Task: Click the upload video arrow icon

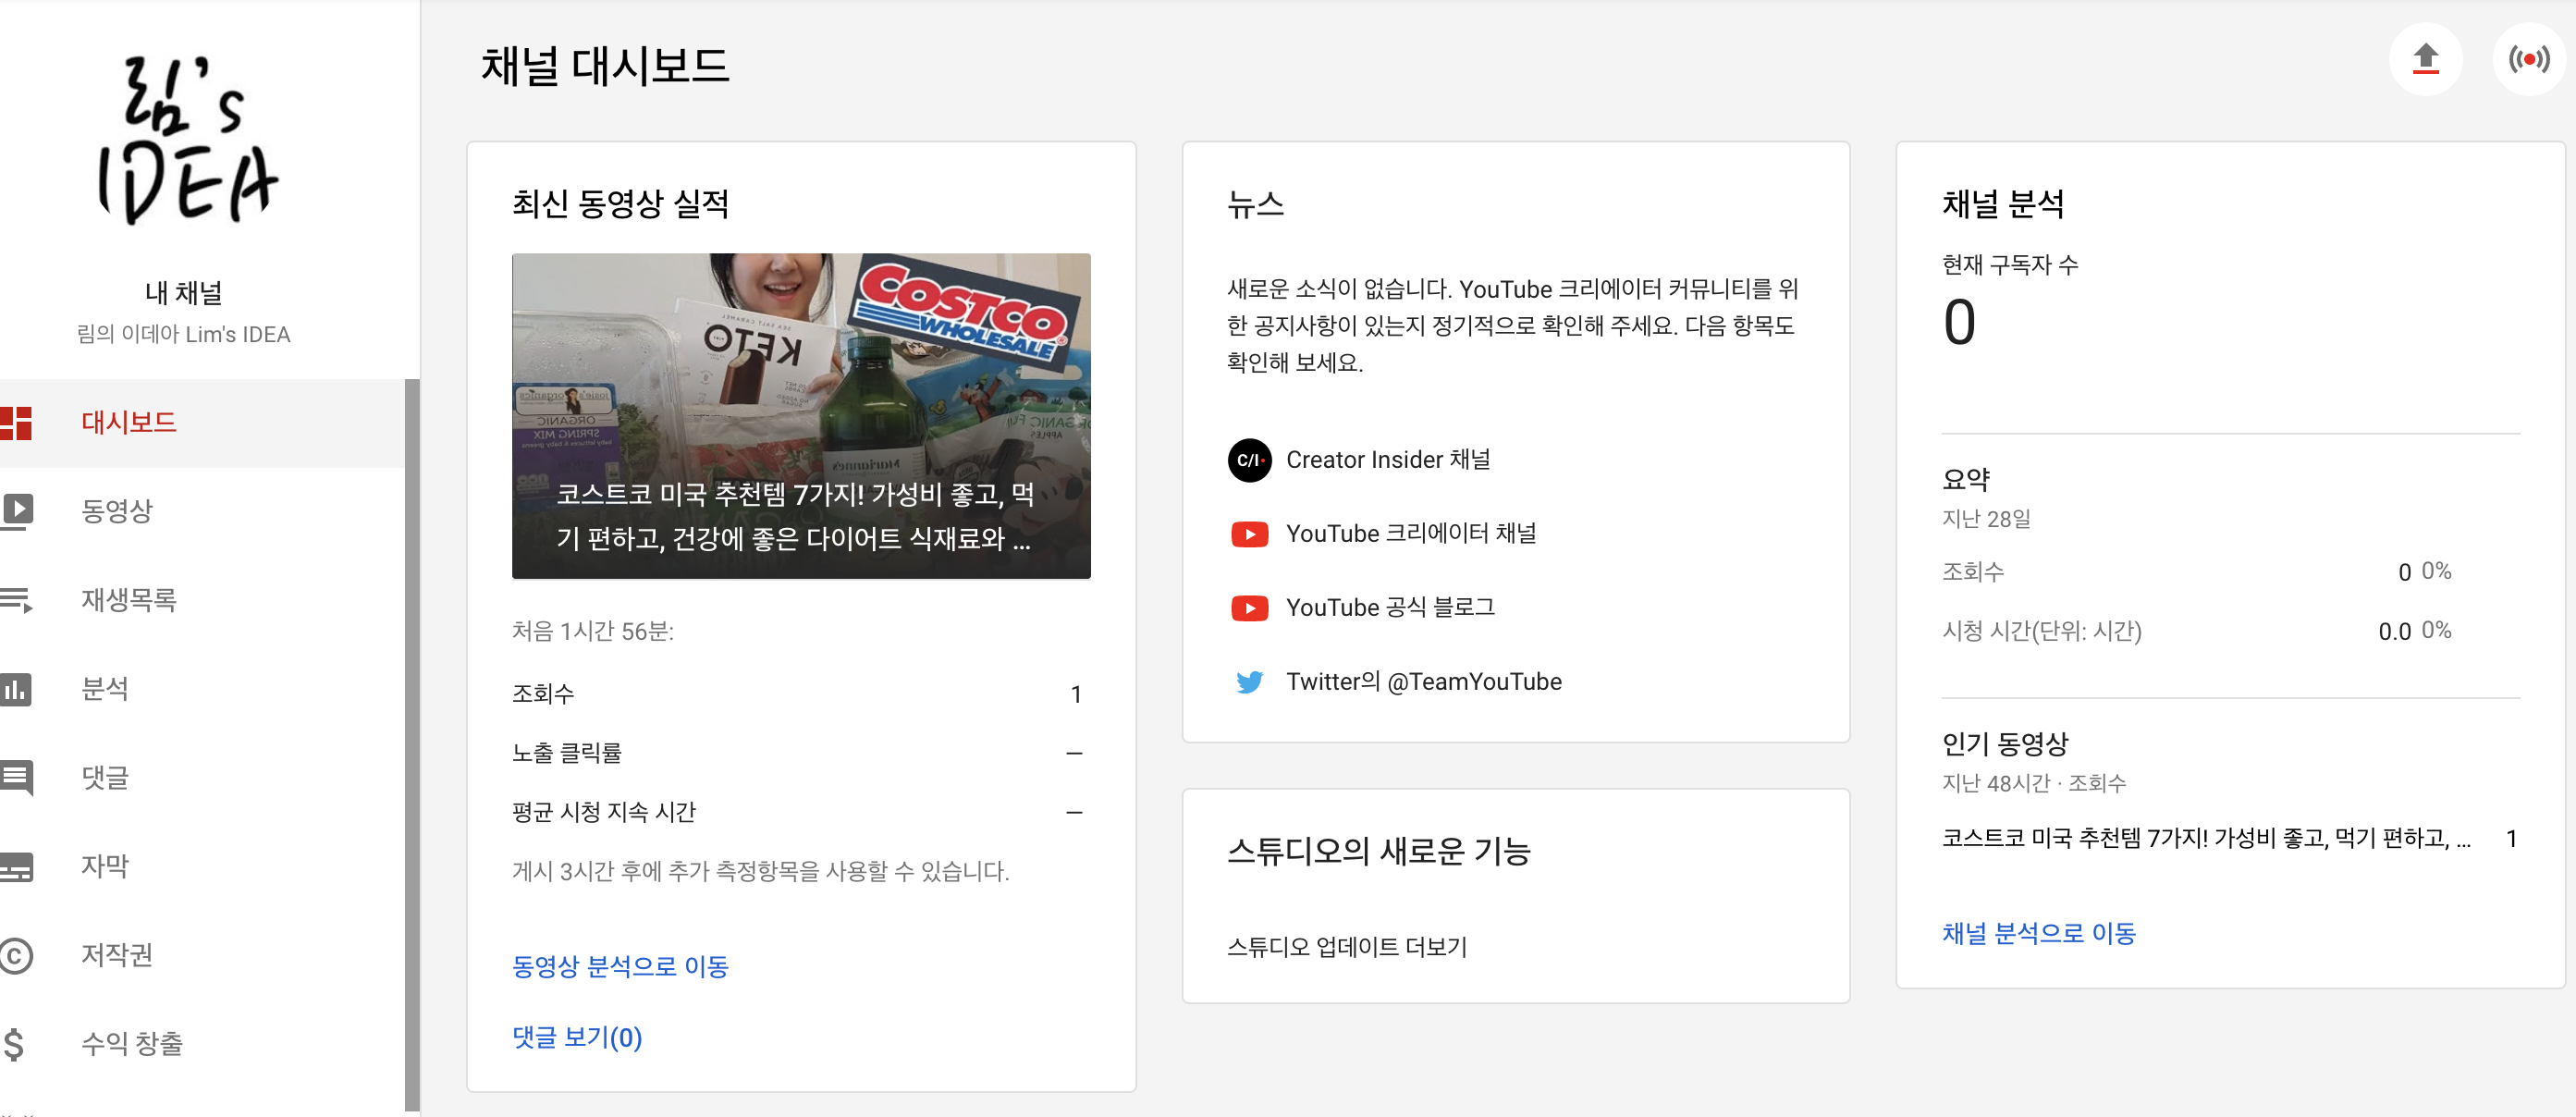Action: pyautogui.click(x=2425, y=59)
